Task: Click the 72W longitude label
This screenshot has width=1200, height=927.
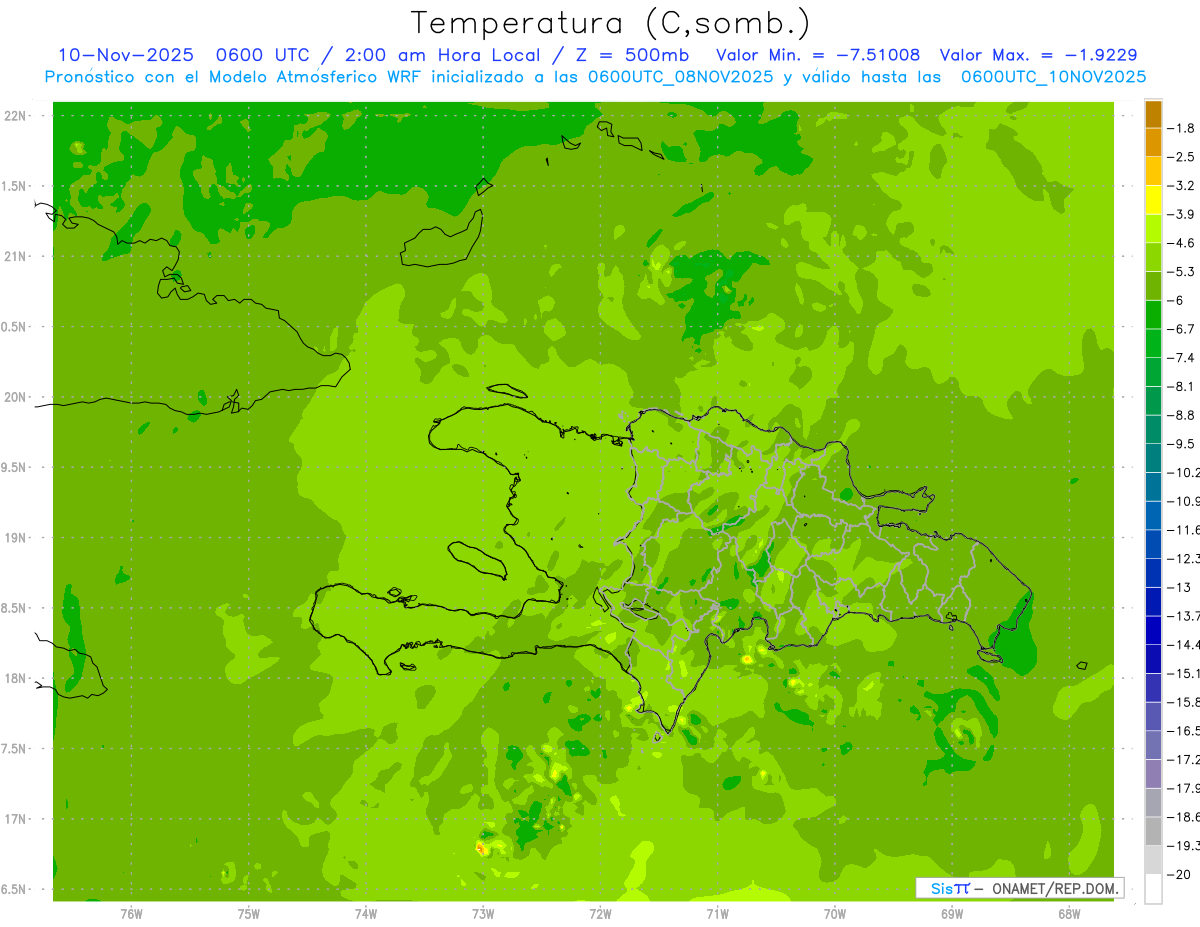Action: tap(600, 914)
